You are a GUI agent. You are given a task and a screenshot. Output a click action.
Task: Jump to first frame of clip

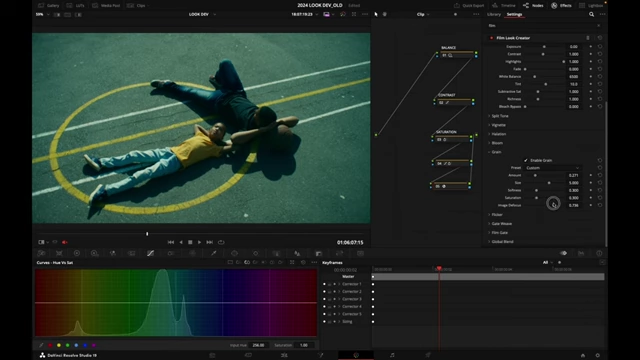tap(171, 242)
